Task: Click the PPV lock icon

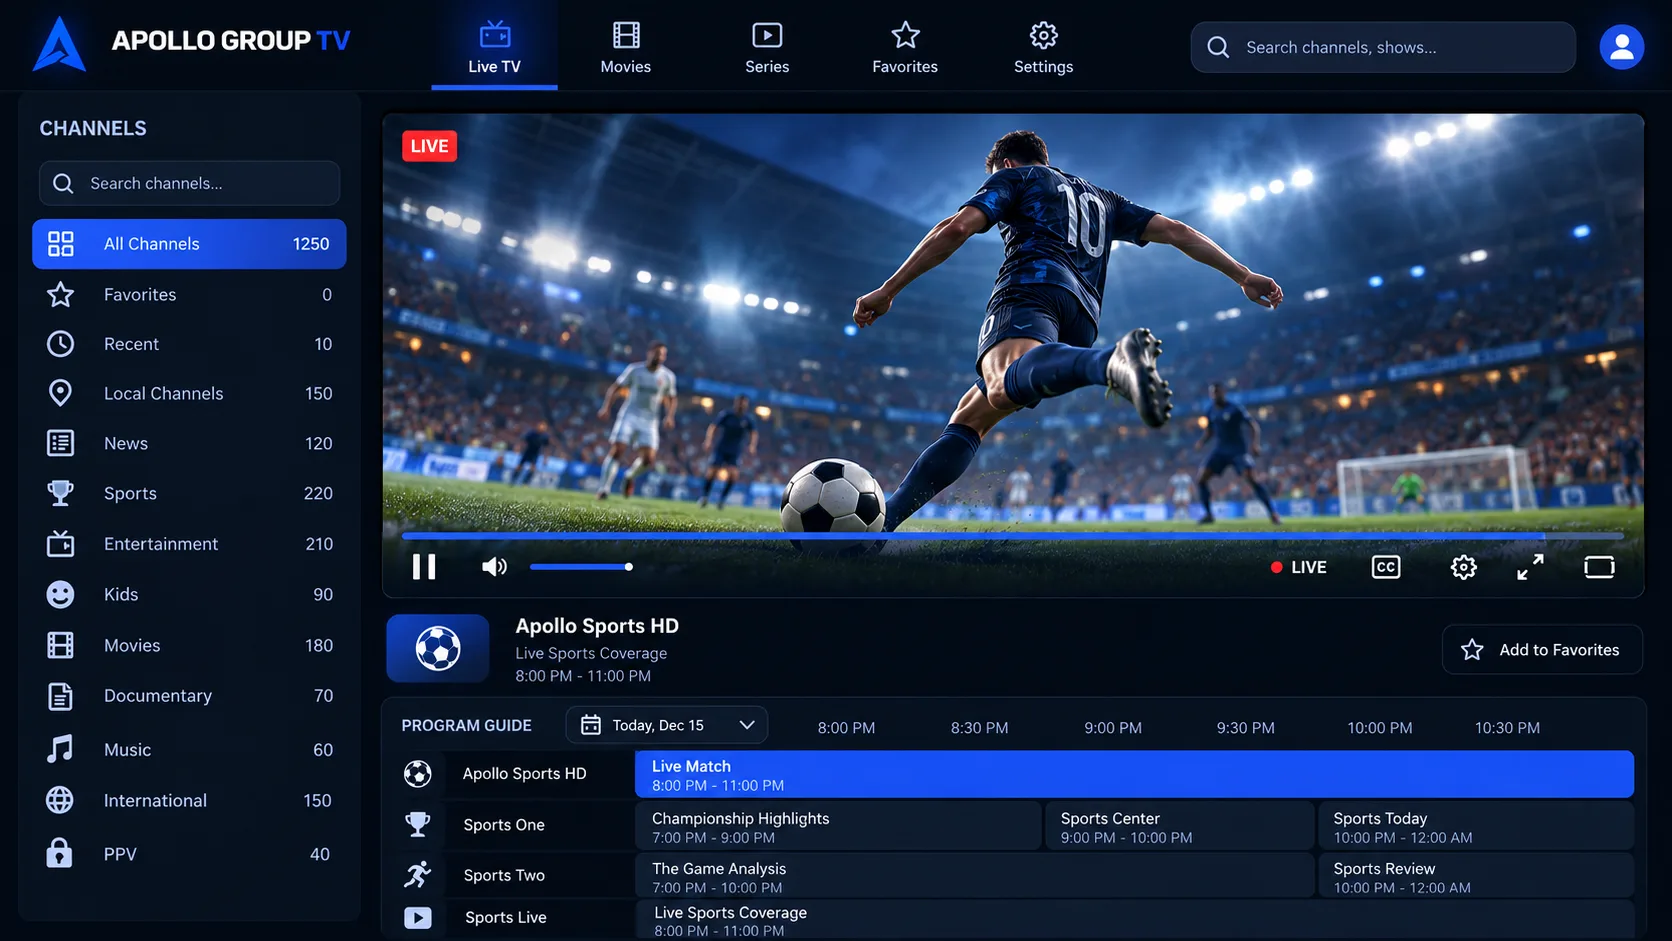Action: [x=59, y=853]
